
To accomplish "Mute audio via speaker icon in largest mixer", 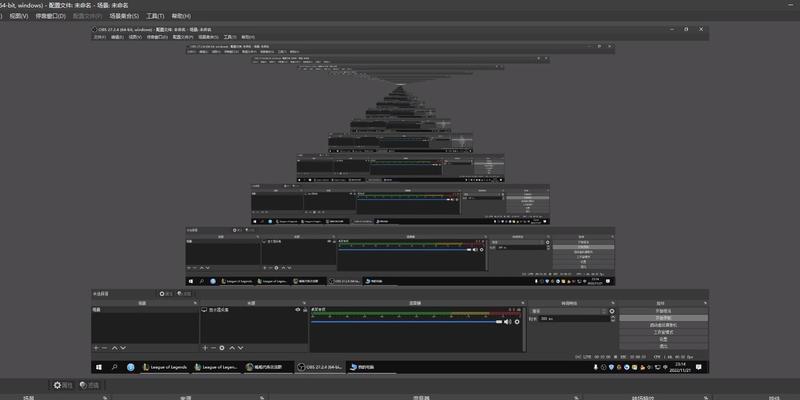I will pos(509,322).
